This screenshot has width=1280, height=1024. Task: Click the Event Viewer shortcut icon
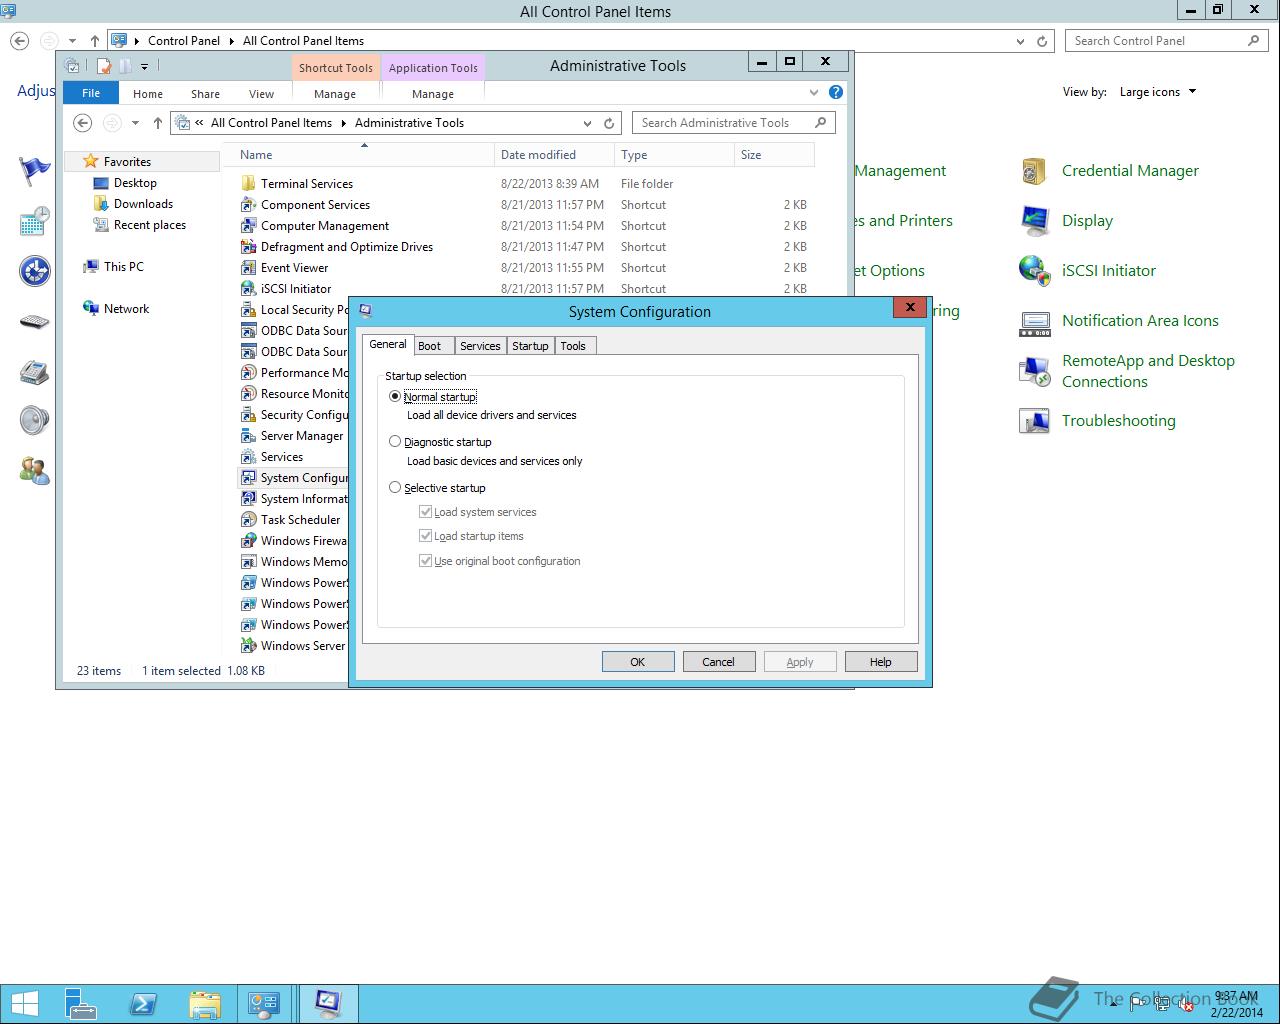[x=249, y=267]
